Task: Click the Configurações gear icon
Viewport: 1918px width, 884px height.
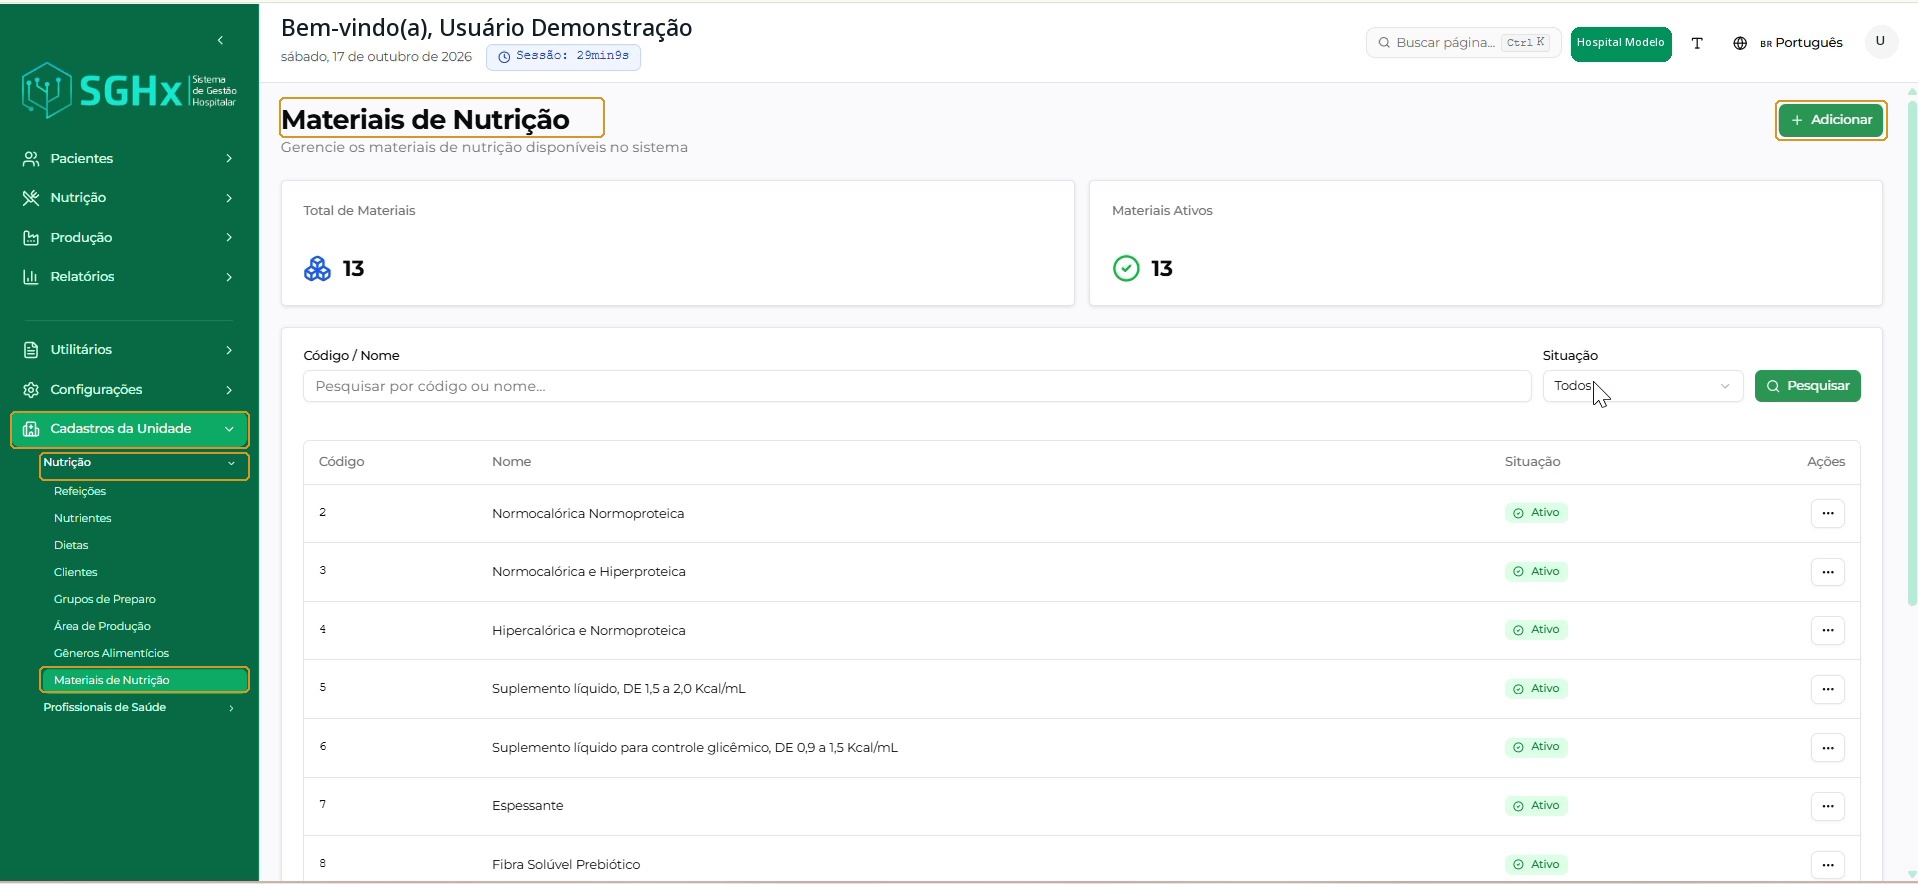Action: click(31, 390)
